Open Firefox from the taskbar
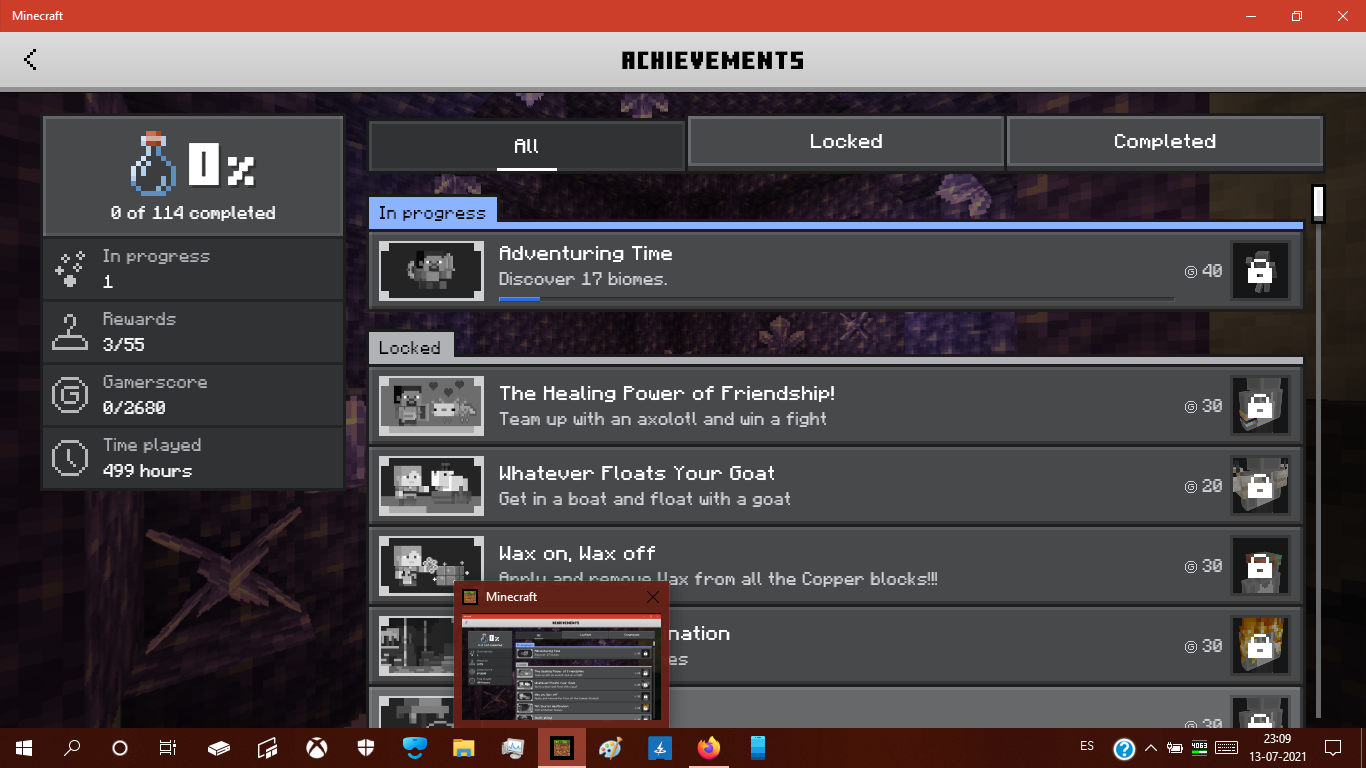This screenshot has height=768, width=1366. [x=709, y=747]
